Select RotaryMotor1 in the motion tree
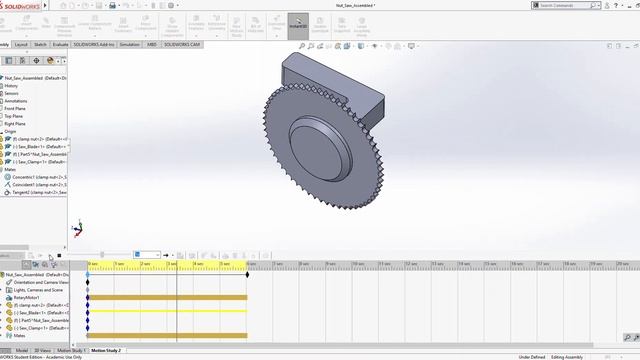The height and width of the screenshot is (360, 640). [27, 298]
